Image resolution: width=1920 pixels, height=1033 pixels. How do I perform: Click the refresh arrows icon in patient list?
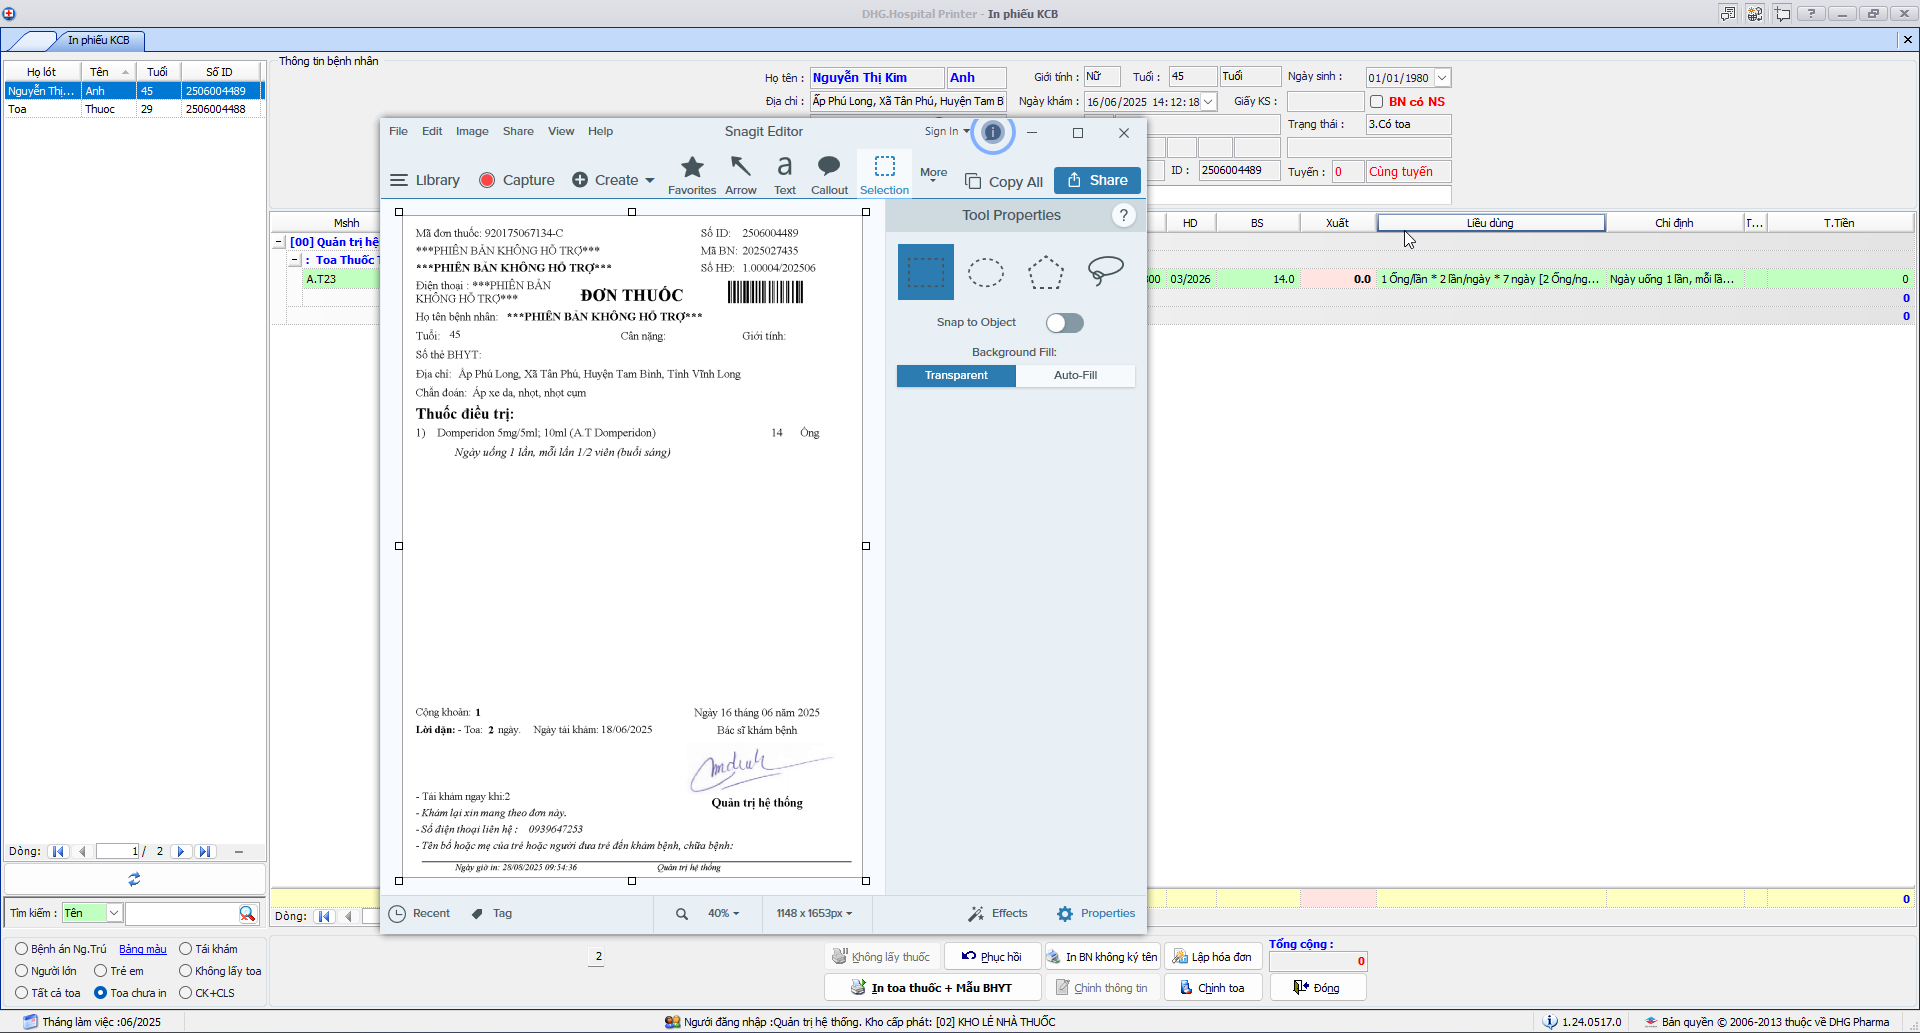click(134, 879)
